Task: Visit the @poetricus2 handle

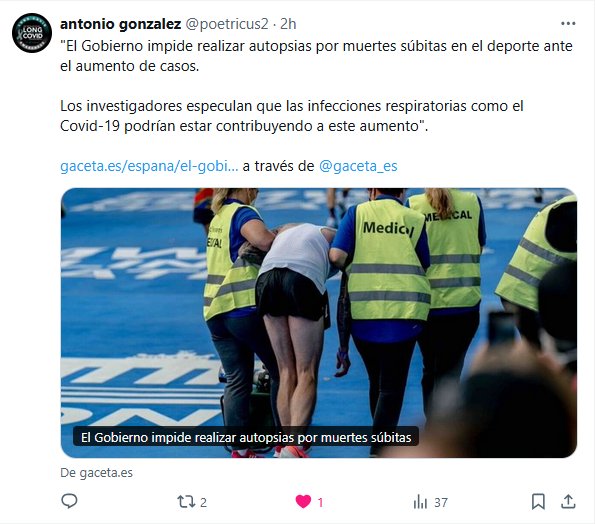Action: tap(227, 24)
